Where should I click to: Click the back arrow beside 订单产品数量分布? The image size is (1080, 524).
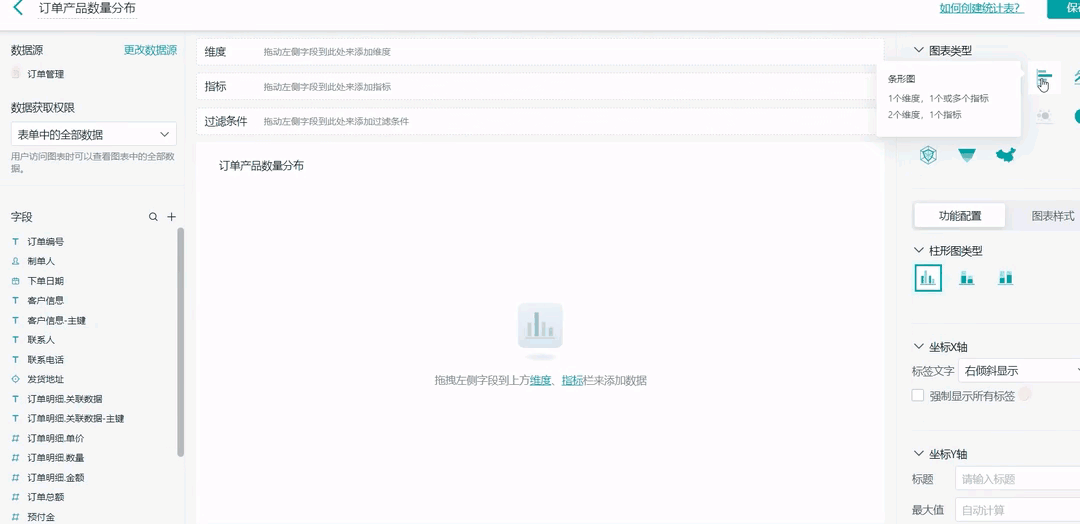(x=17, y=8)
